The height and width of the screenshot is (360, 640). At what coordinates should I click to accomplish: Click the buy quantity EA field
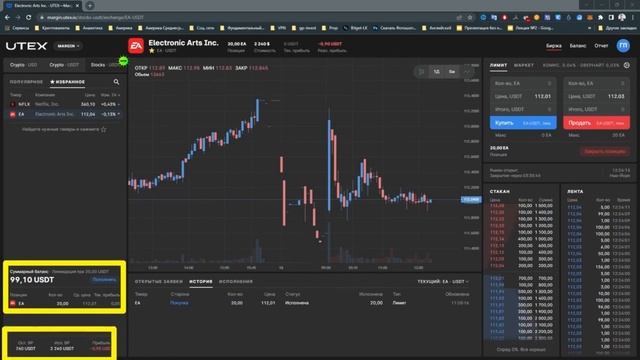coord(523,83)
